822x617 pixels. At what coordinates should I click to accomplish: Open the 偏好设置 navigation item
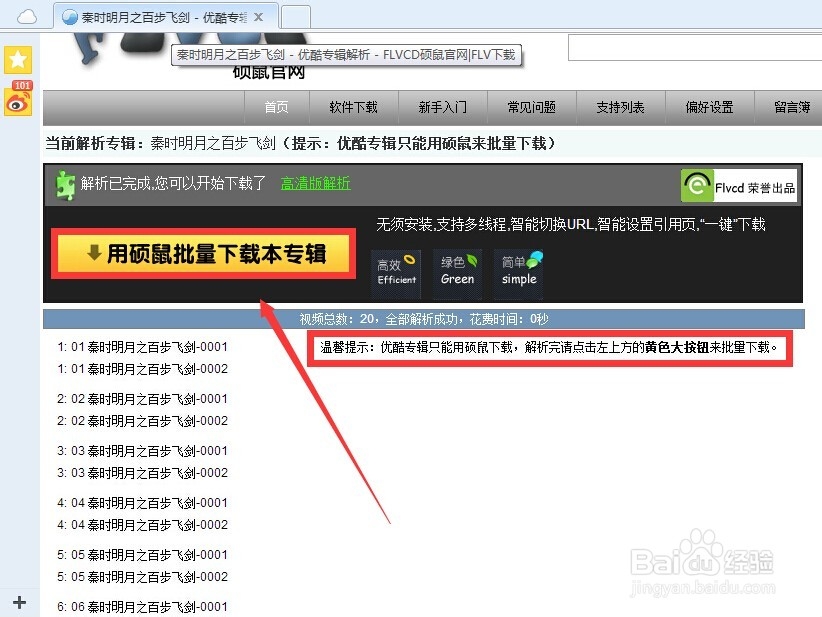click(x=709, y=107)
